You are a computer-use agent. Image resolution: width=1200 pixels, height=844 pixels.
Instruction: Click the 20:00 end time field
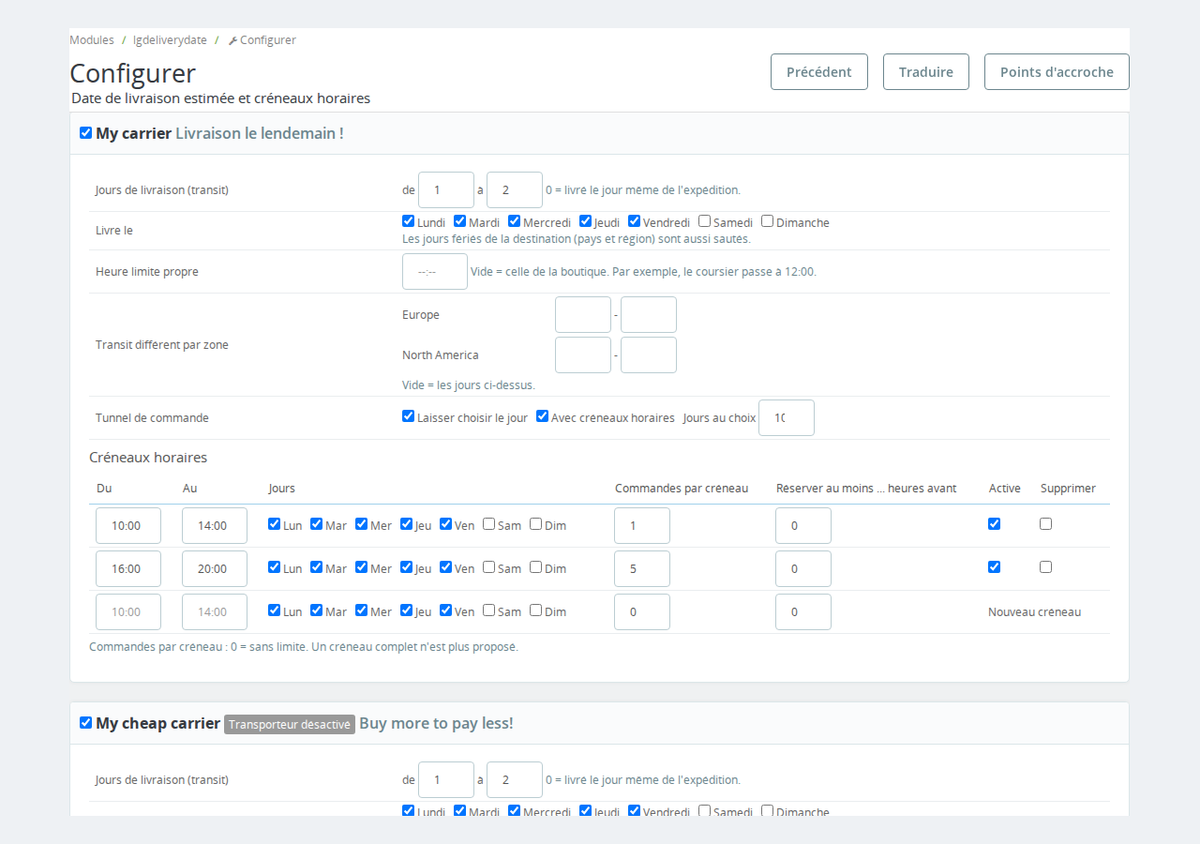[214, 569]
